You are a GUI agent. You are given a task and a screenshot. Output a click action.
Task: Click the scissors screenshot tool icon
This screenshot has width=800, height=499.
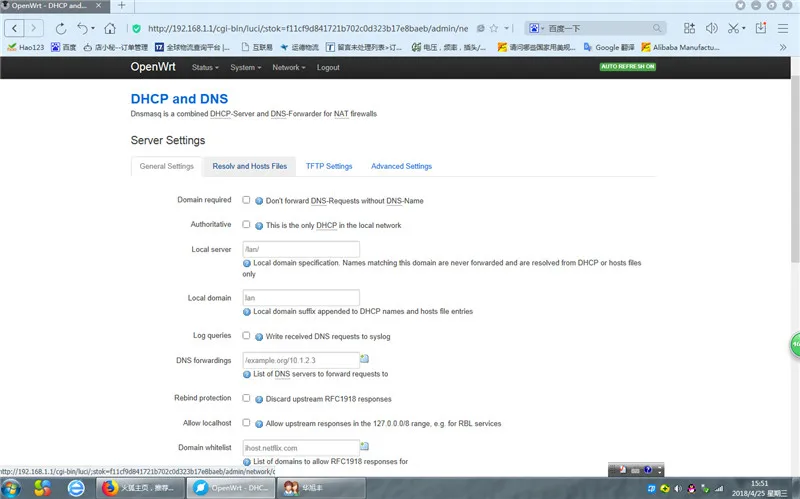(x=733, y=28)
